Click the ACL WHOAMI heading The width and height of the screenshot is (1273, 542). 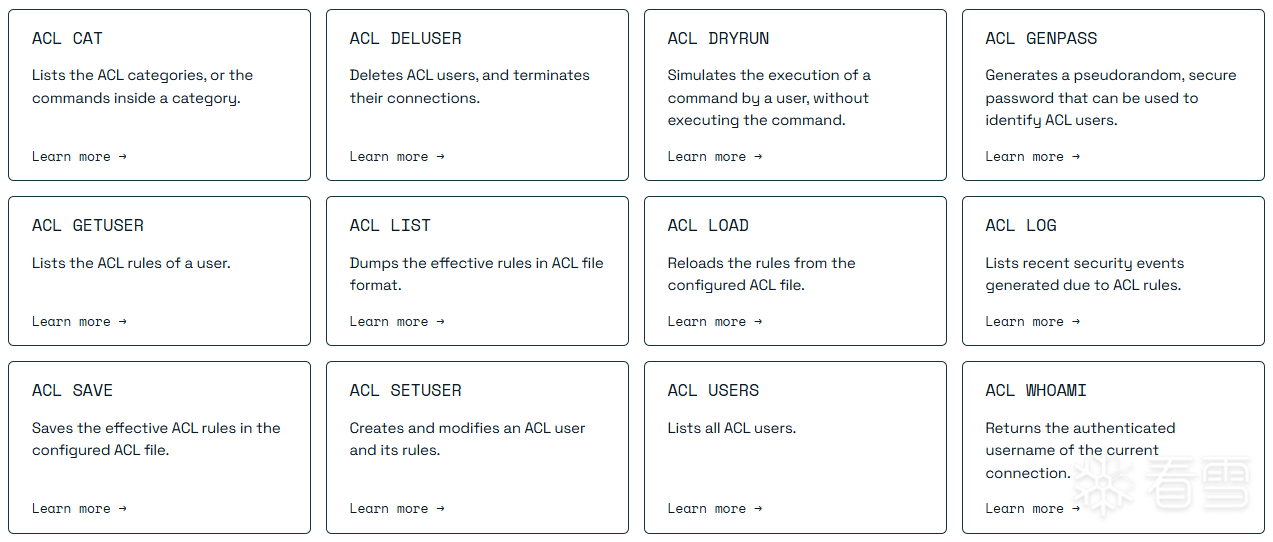click(1036, 390)
